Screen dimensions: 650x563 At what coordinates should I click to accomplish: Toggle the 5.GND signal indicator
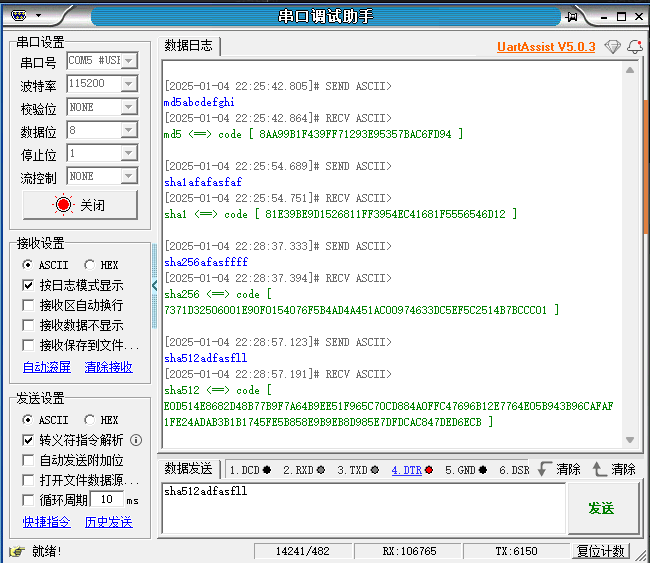pos(466,470)
